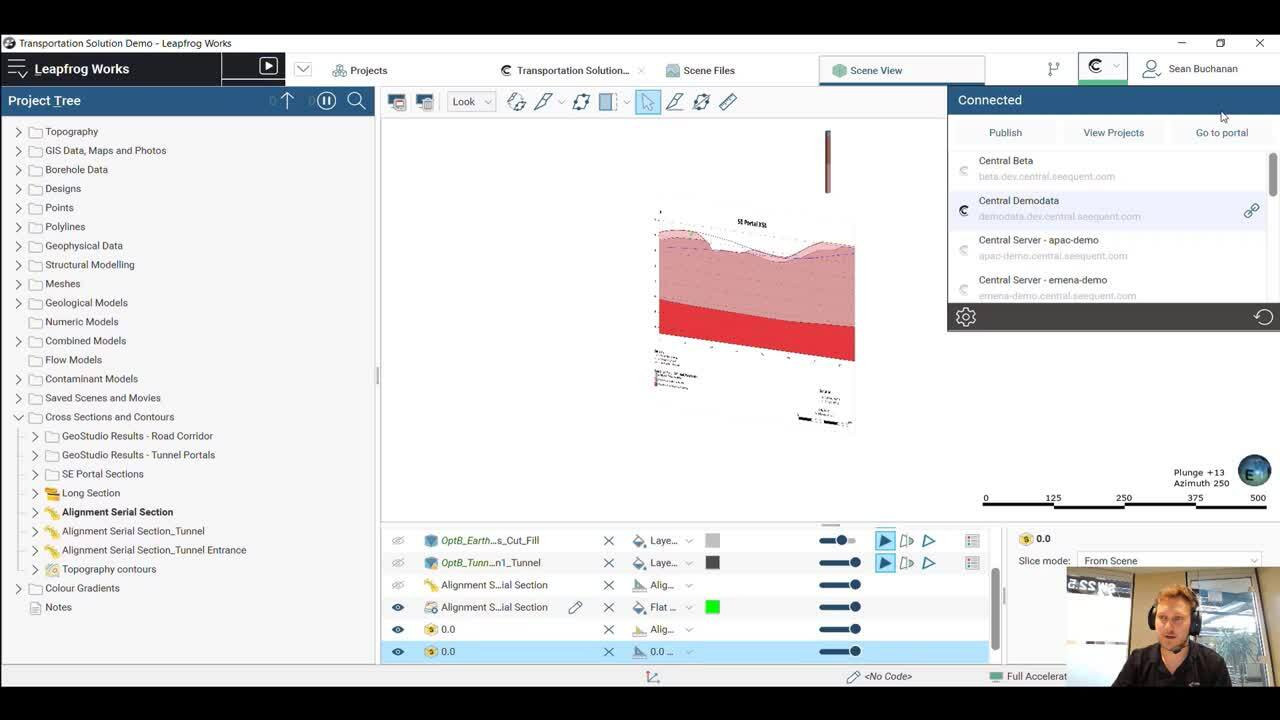Open the tab list dropdown arrow beside Projects
This screenshot has height=720, width=1280.
click(303, 70)
